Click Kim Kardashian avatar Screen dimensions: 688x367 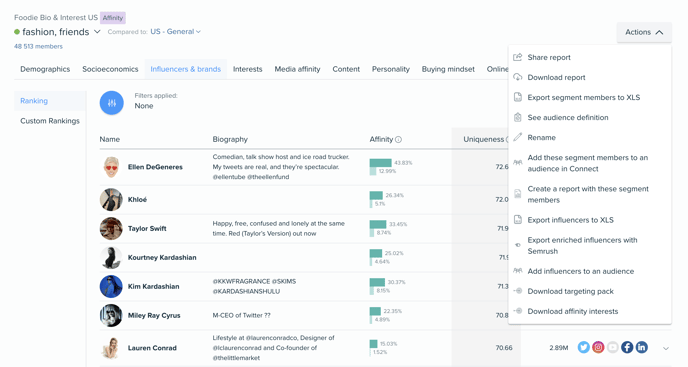[111, 286]
